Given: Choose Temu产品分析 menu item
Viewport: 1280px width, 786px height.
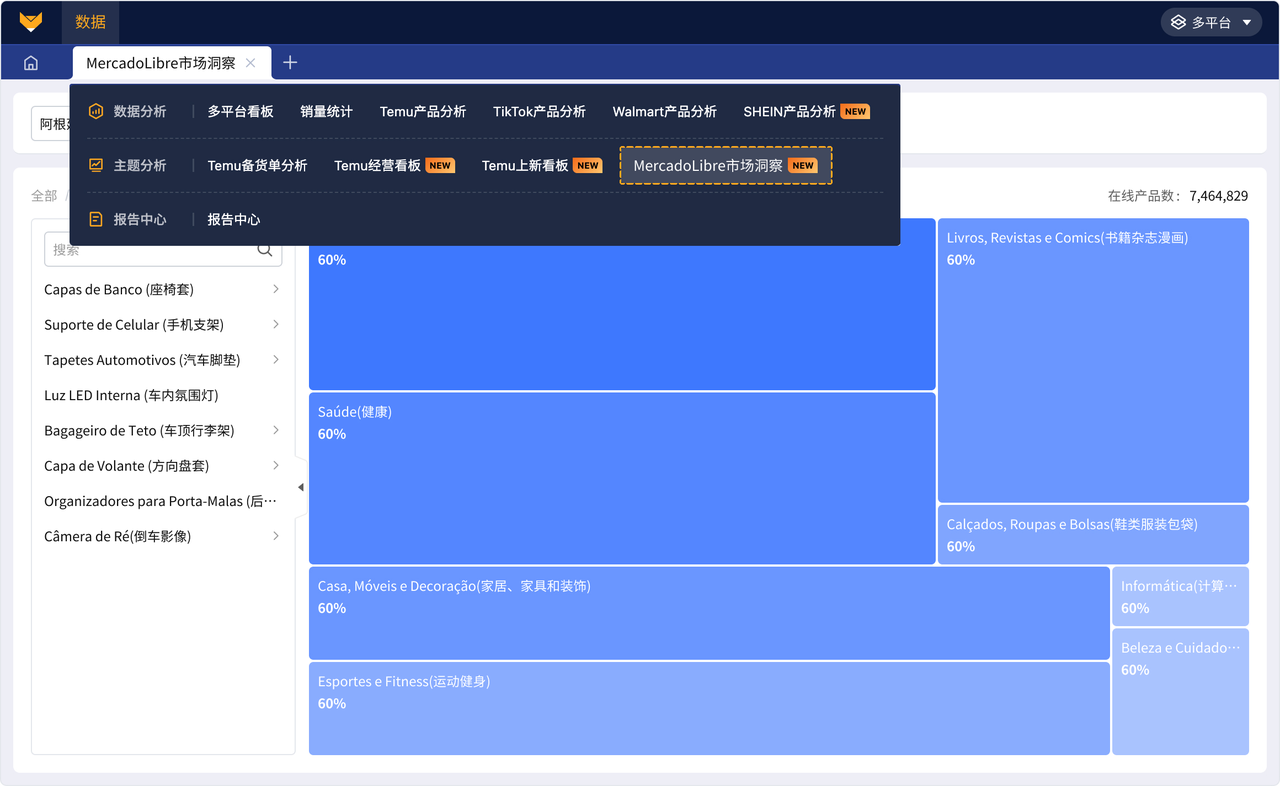Looking at the screenshot, I should (x=423, y=111).
